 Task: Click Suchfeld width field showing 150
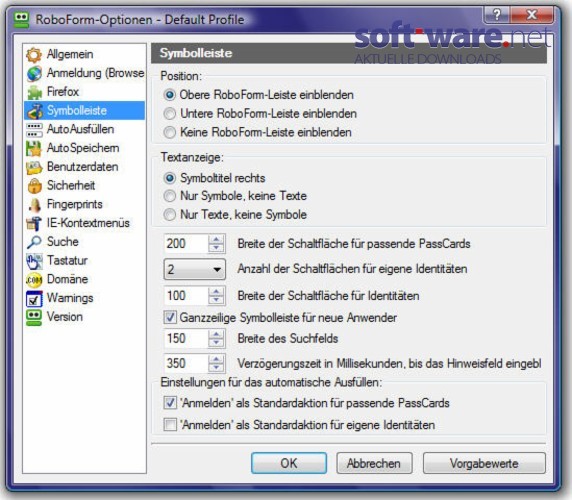[186, 339]
